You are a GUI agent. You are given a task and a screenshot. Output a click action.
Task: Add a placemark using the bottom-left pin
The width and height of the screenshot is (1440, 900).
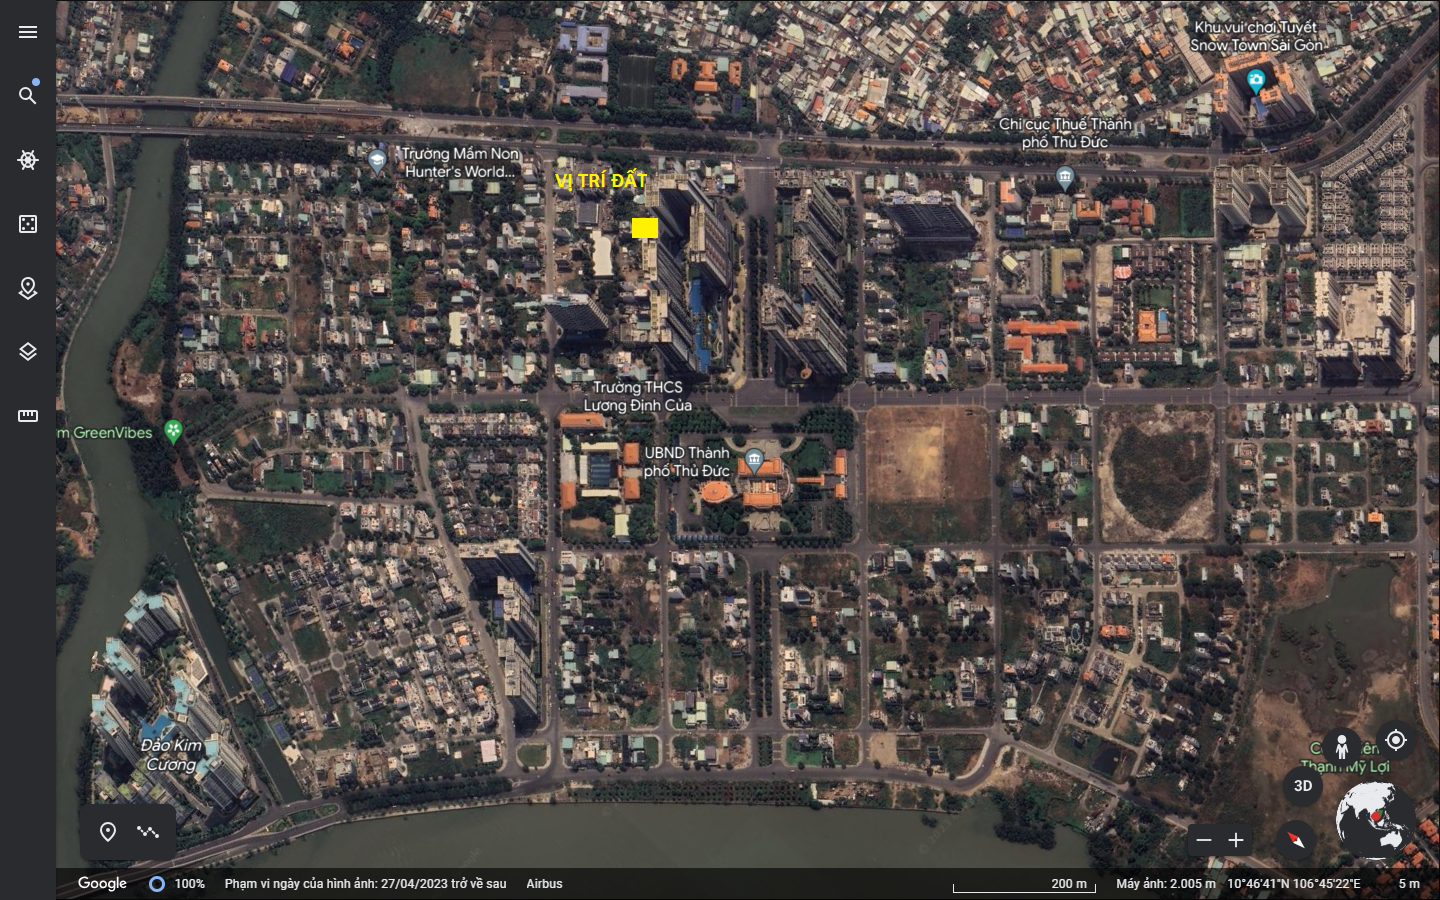pyautogui.click(x=108, y=832)
